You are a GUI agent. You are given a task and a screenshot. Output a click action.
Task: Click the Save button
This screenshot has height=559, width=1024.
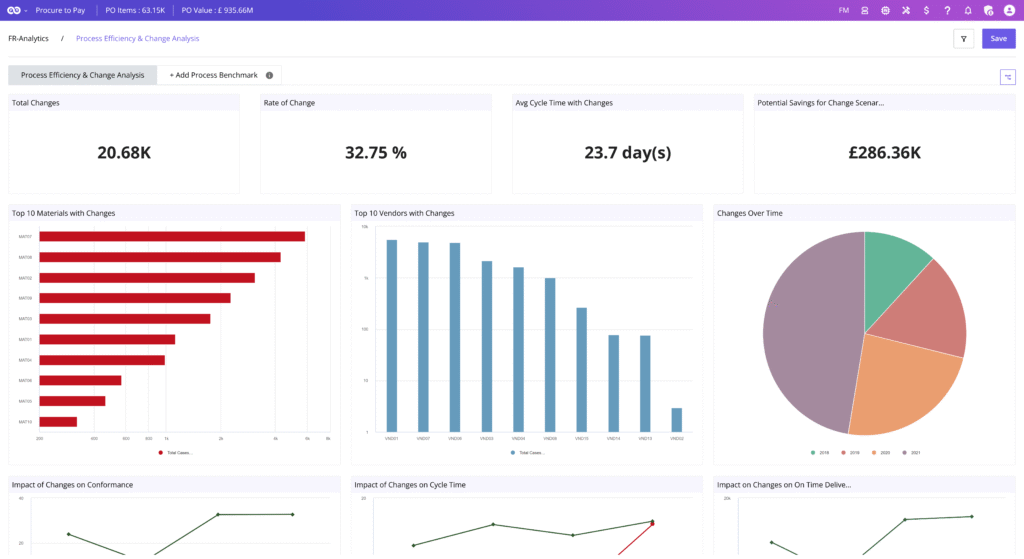point(998,39)
